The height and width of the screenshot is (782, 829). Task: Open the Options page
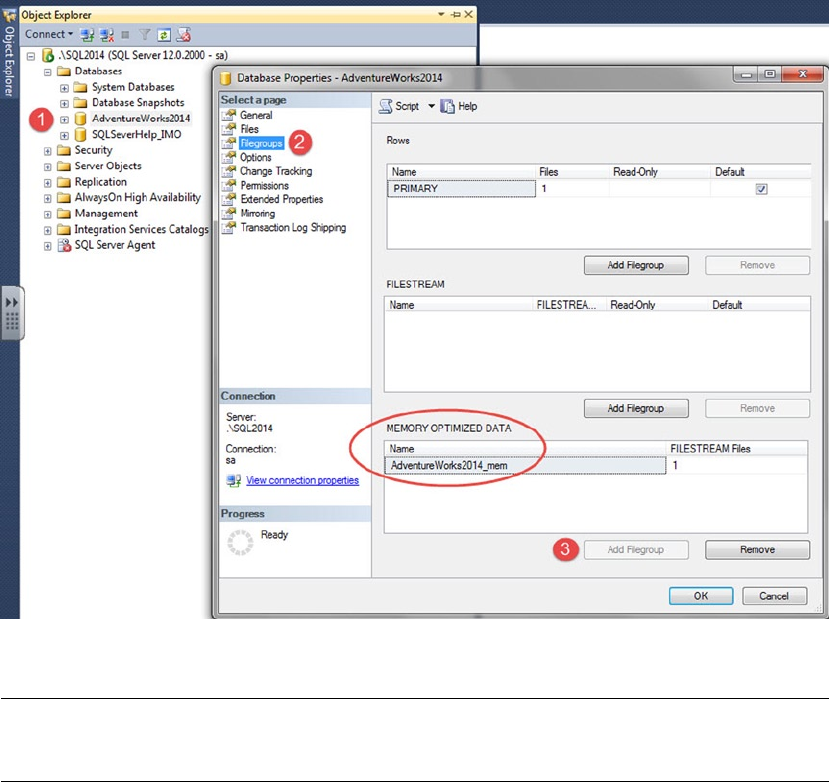255,158
